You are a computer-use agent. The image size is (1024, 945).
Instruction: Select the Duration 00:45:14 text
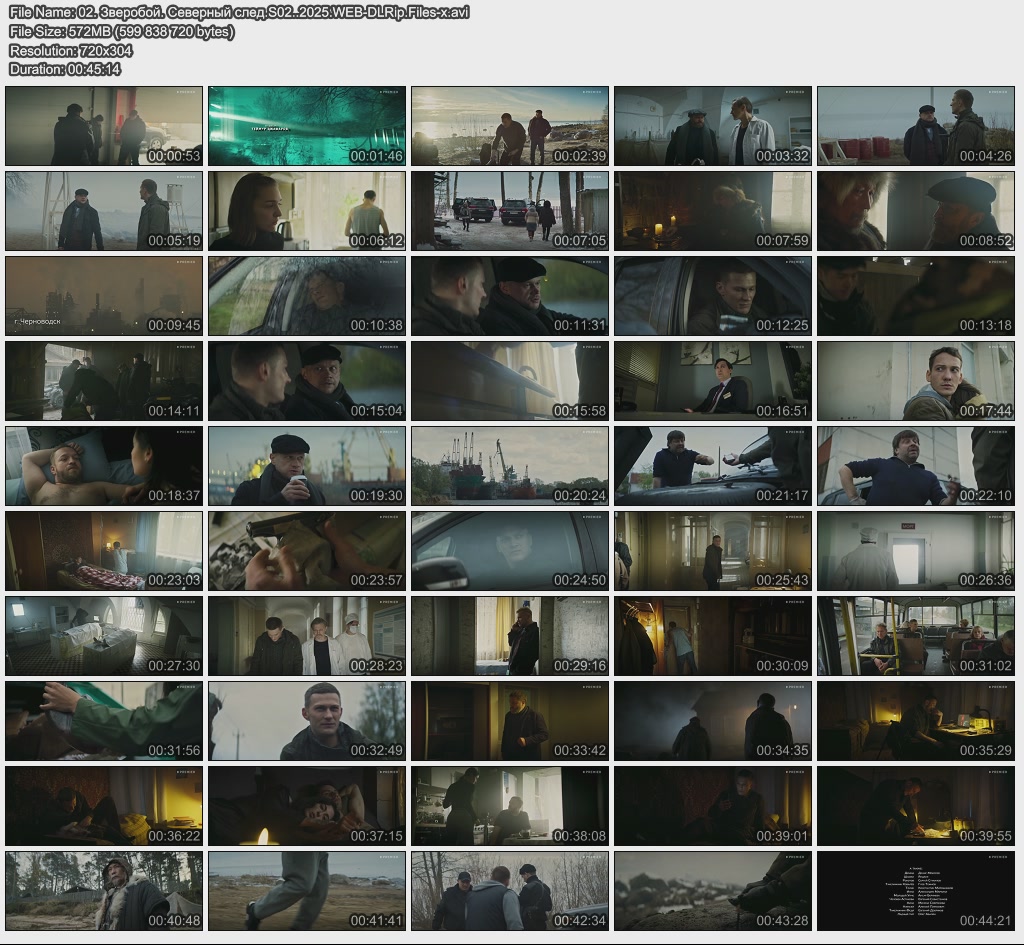point(65,69)
